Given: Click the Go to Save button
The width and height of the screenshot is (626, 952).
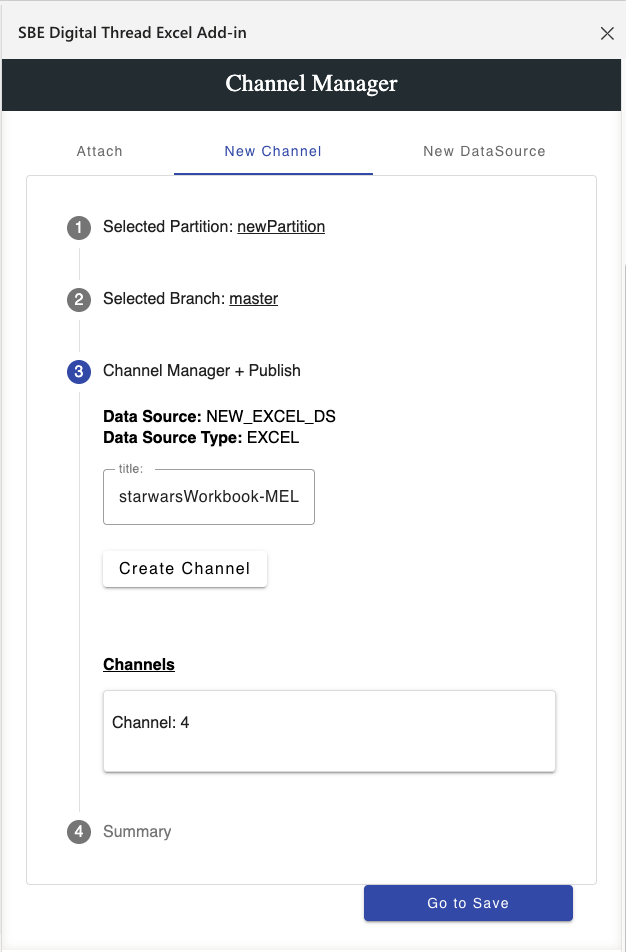Looking at the screenshot, I should [468, 903].
